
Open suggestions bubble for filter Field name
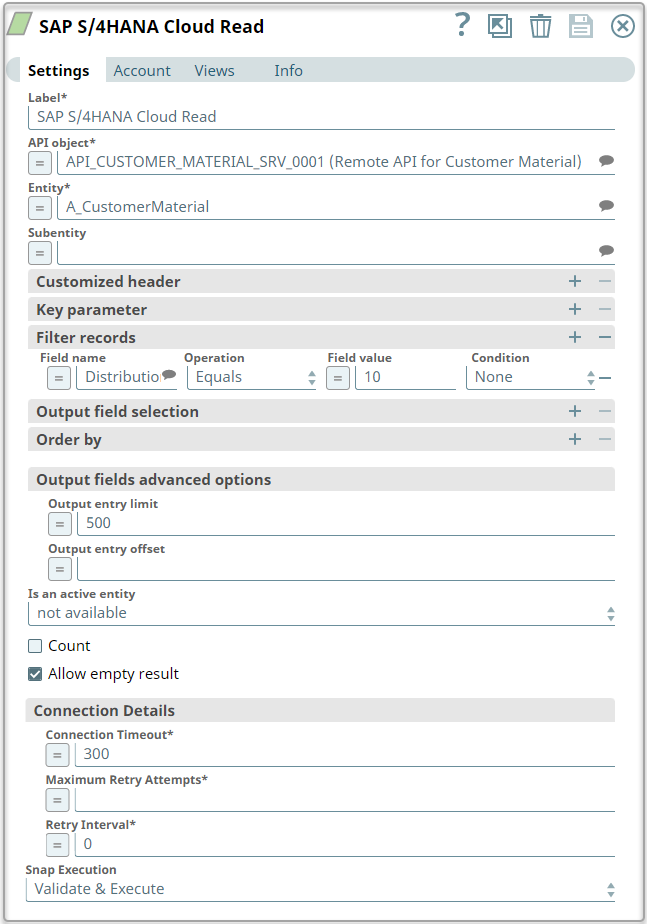coord(169,374)
